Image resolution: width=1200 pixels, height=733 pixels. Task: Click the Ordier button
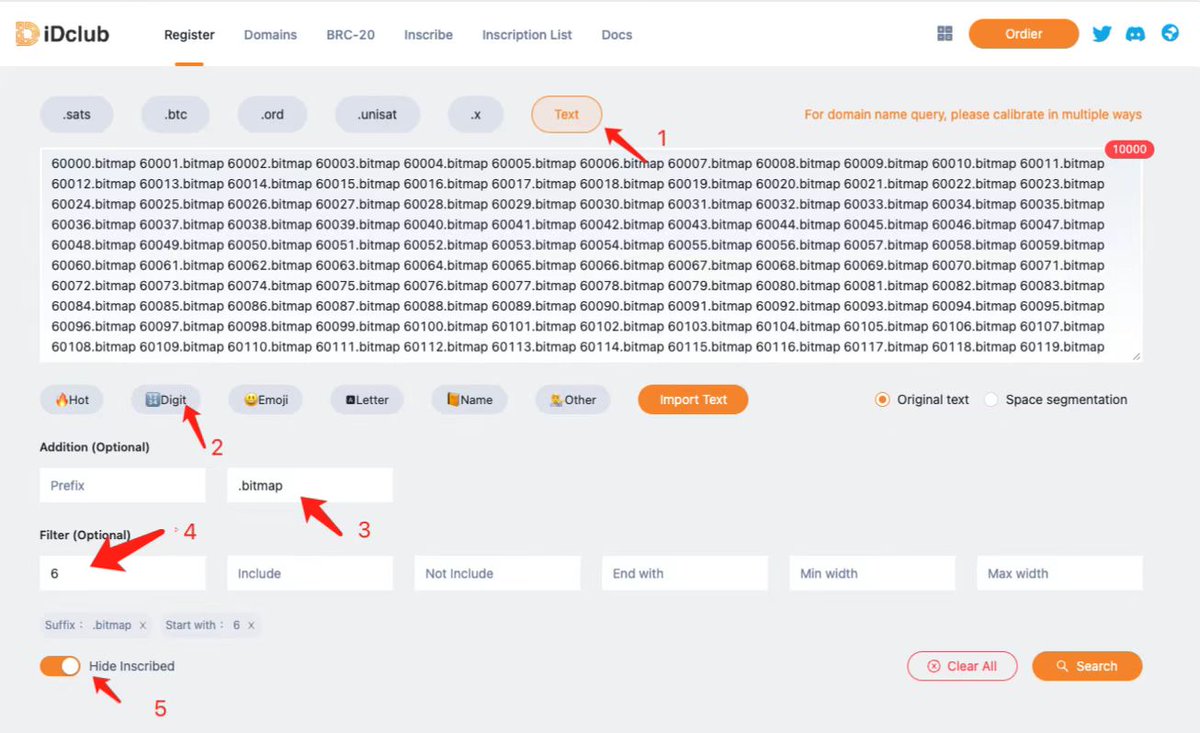(x=1024, y=34)
